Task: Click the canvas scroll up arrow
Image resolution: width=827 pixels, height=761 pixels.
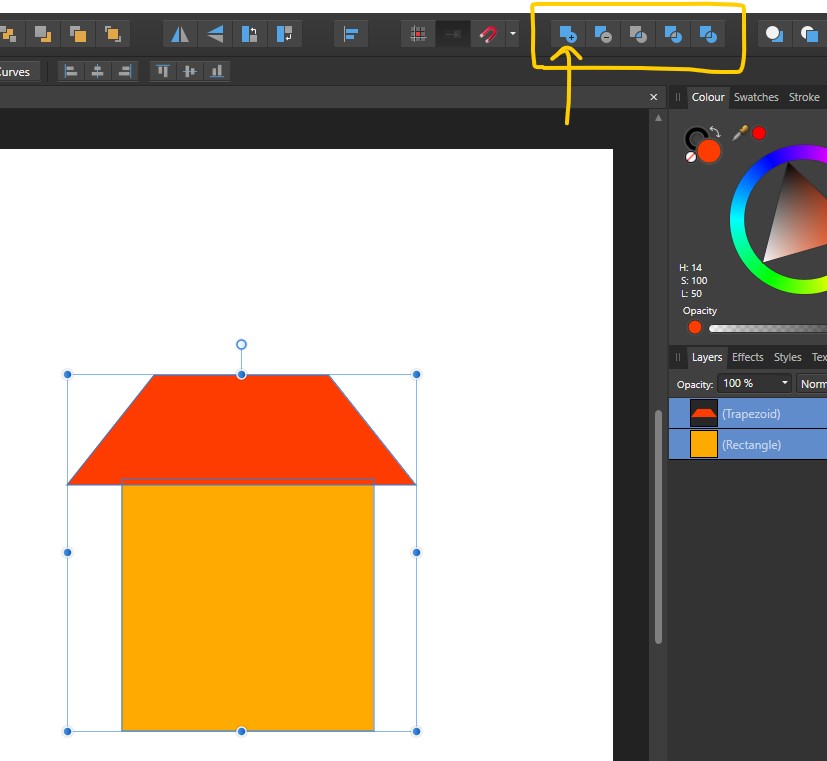Action: [658, 118]
